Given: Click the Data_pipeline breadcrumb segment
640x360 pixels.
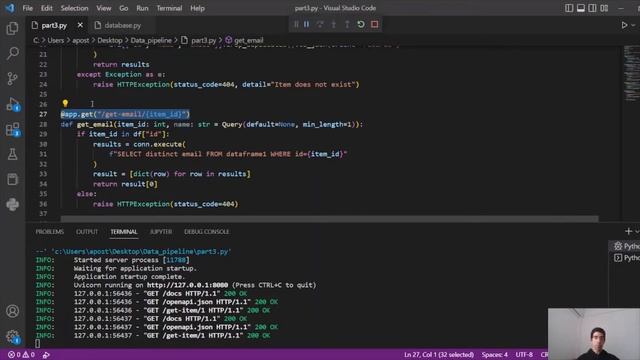Looking at the screenshot, I should 151,40.
